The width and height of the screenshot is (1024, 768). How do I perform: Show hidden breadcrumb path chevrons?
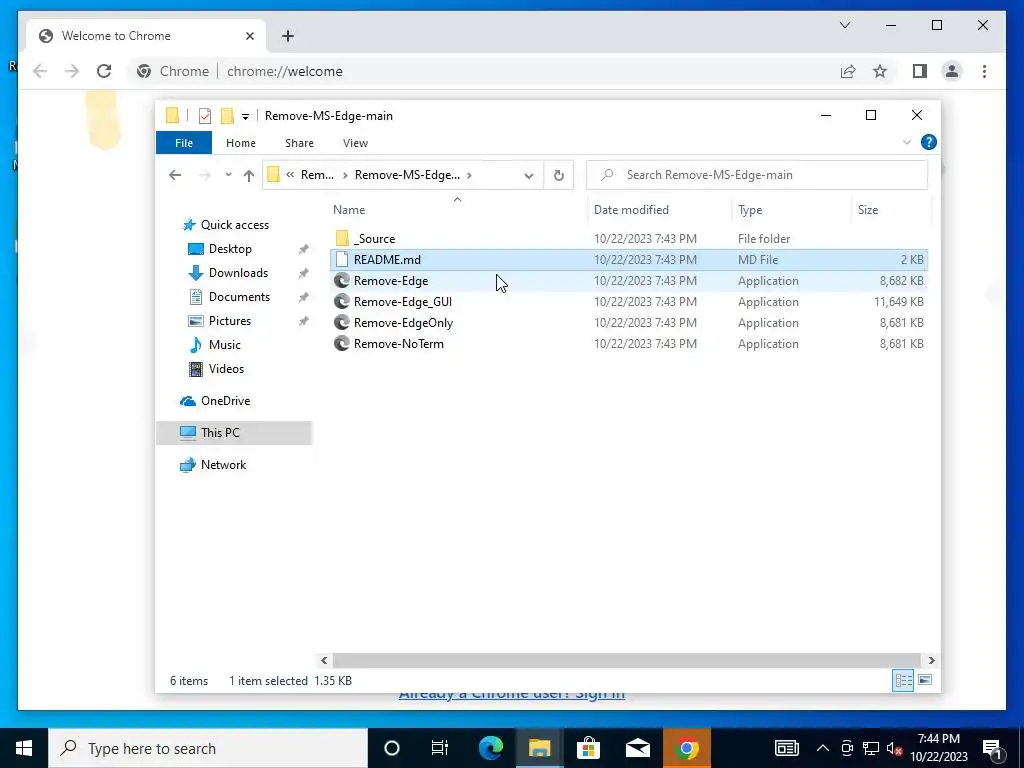(290, 175)
